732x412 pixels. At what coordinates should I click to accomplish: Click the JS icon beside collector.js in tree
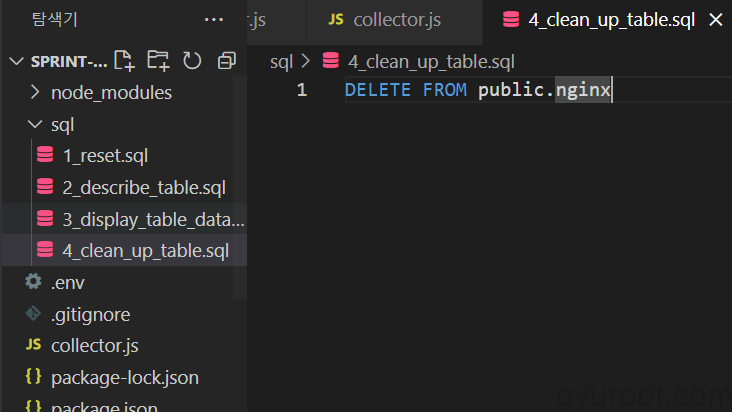click(33, 346)
